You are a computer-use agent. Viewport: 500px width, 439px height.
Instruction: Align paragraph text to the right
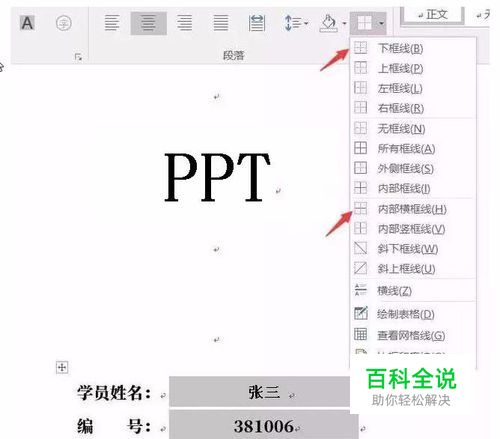tap(184, 23)
